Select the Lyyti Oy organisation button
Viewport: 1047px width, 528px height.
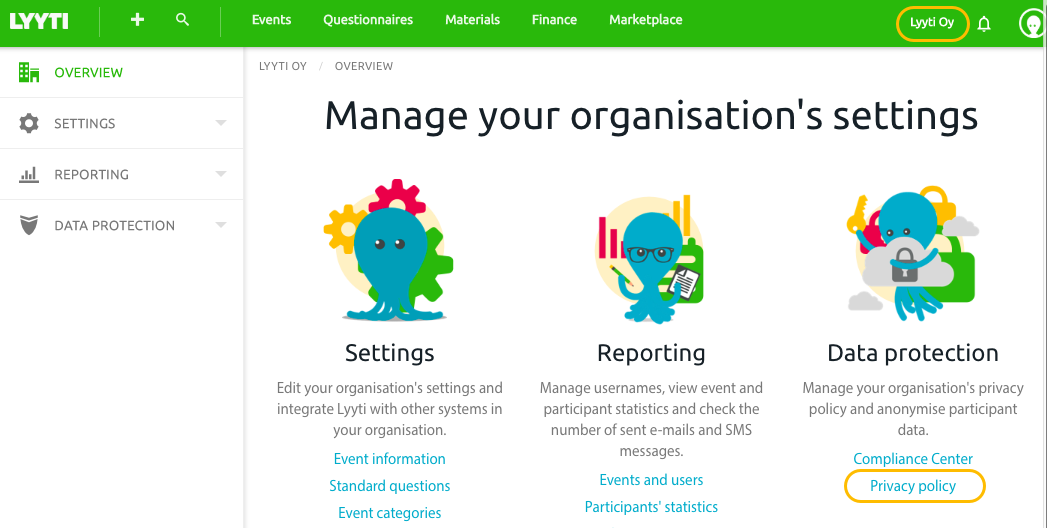932,23
